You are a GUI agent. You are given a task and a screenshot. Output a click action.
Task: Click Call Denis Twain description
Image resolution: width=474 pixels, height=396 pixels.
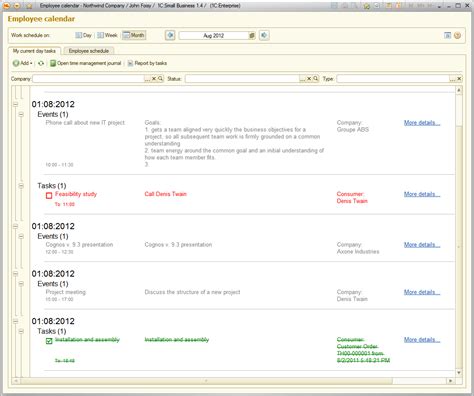coord(165,194)
